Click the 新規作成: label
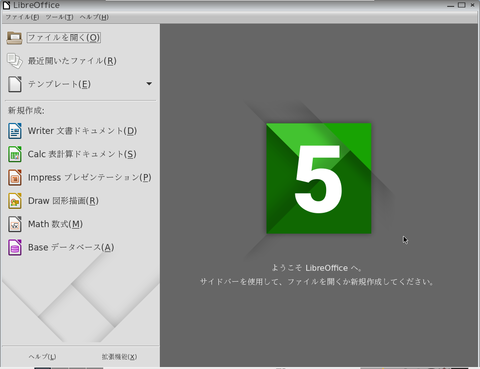The image size is (480, 369). click(x=26, y=110)
